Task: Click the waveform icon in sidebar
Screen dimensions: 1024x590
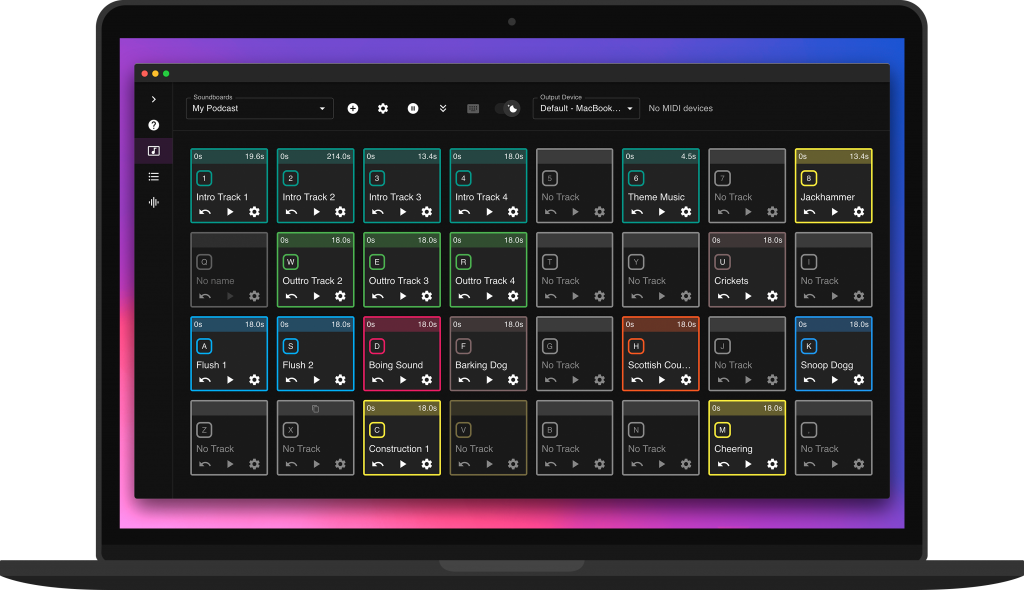Action: click(x=154, y=202)
